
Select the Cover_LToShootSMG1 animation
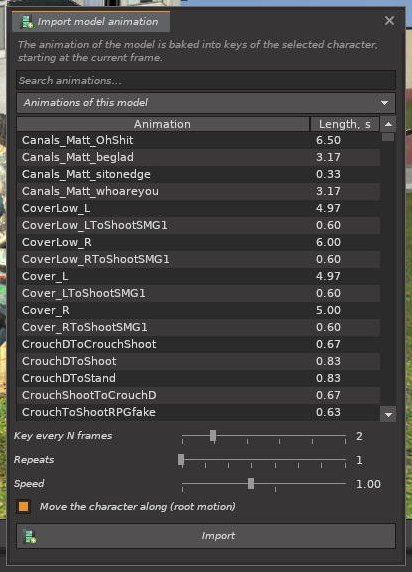[x=198, y=293]
